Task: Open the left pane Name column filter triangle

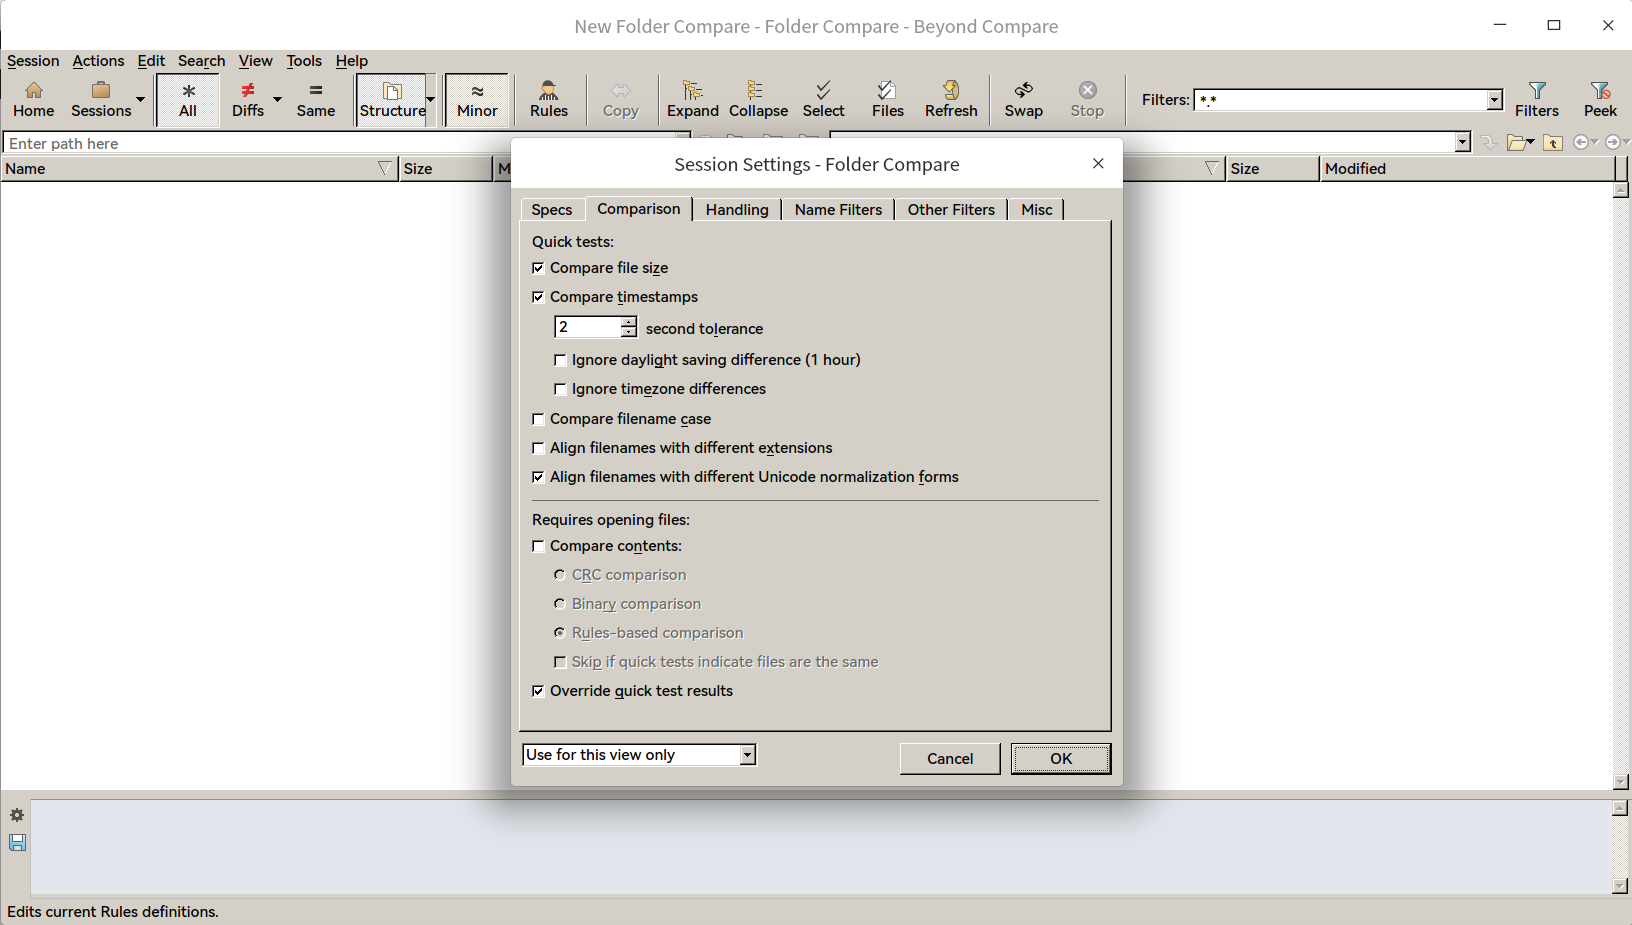Action: click(x=385, y=168)
